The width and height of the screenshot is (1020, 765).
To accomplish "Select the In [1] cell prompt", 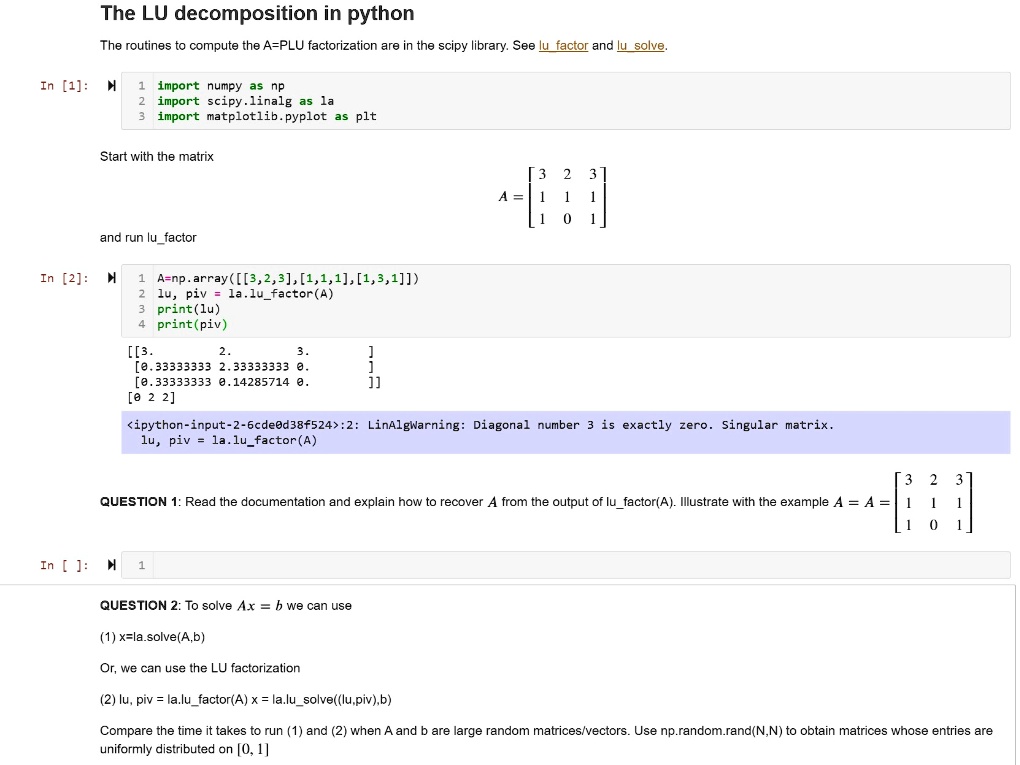I will click(x=61, y=86).
